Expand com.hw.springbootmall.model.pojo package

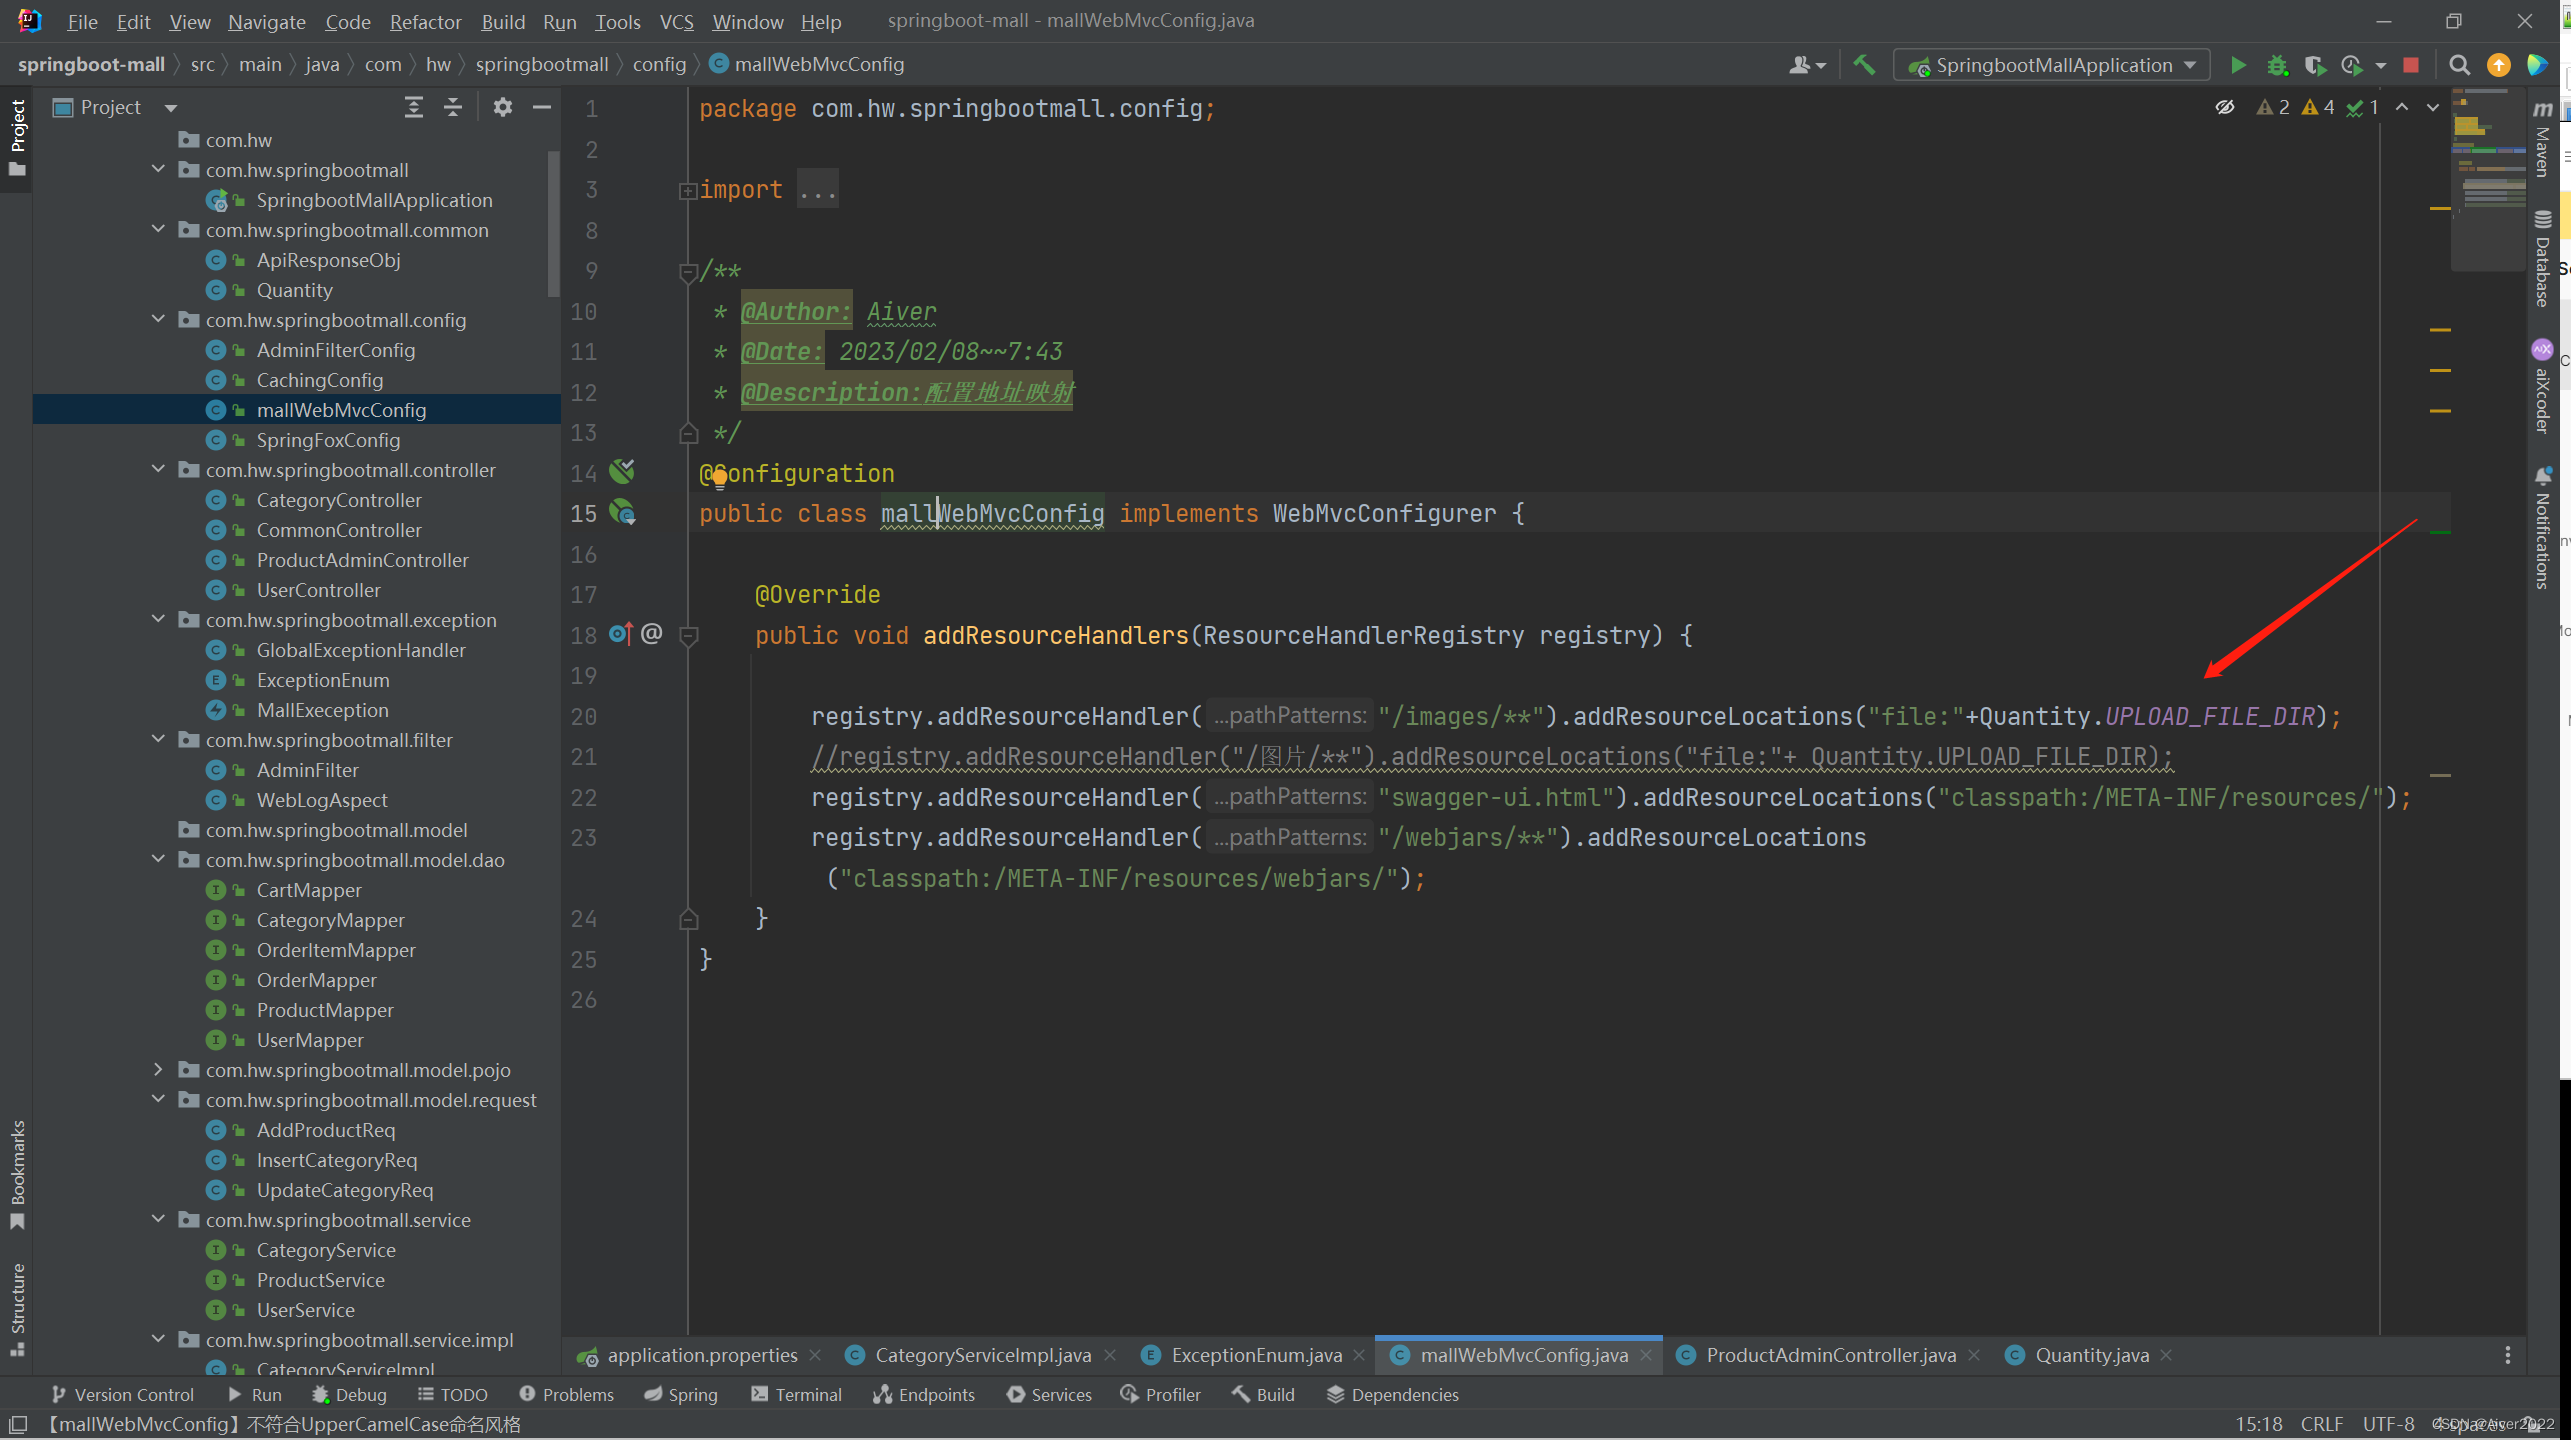point(158,1069)
